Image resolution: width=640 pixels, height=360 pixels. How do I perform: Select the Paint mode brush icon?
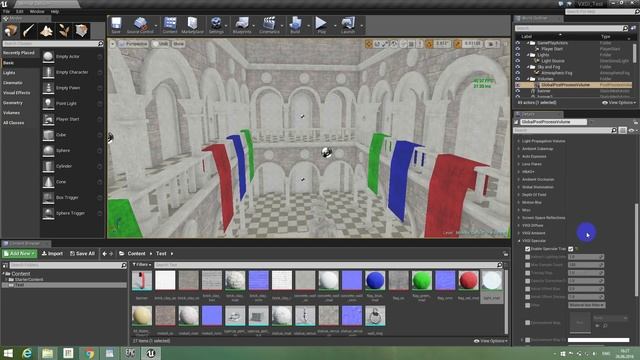[29, 31]
